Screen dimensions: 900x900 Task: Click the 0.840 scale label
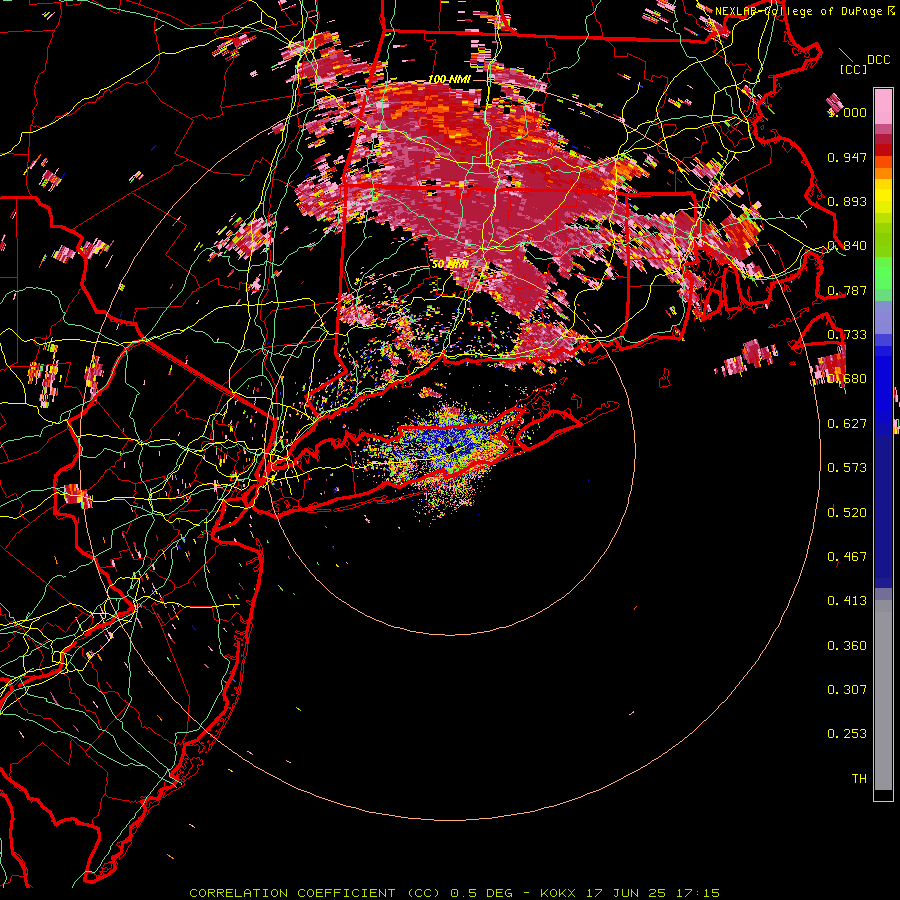847,246
